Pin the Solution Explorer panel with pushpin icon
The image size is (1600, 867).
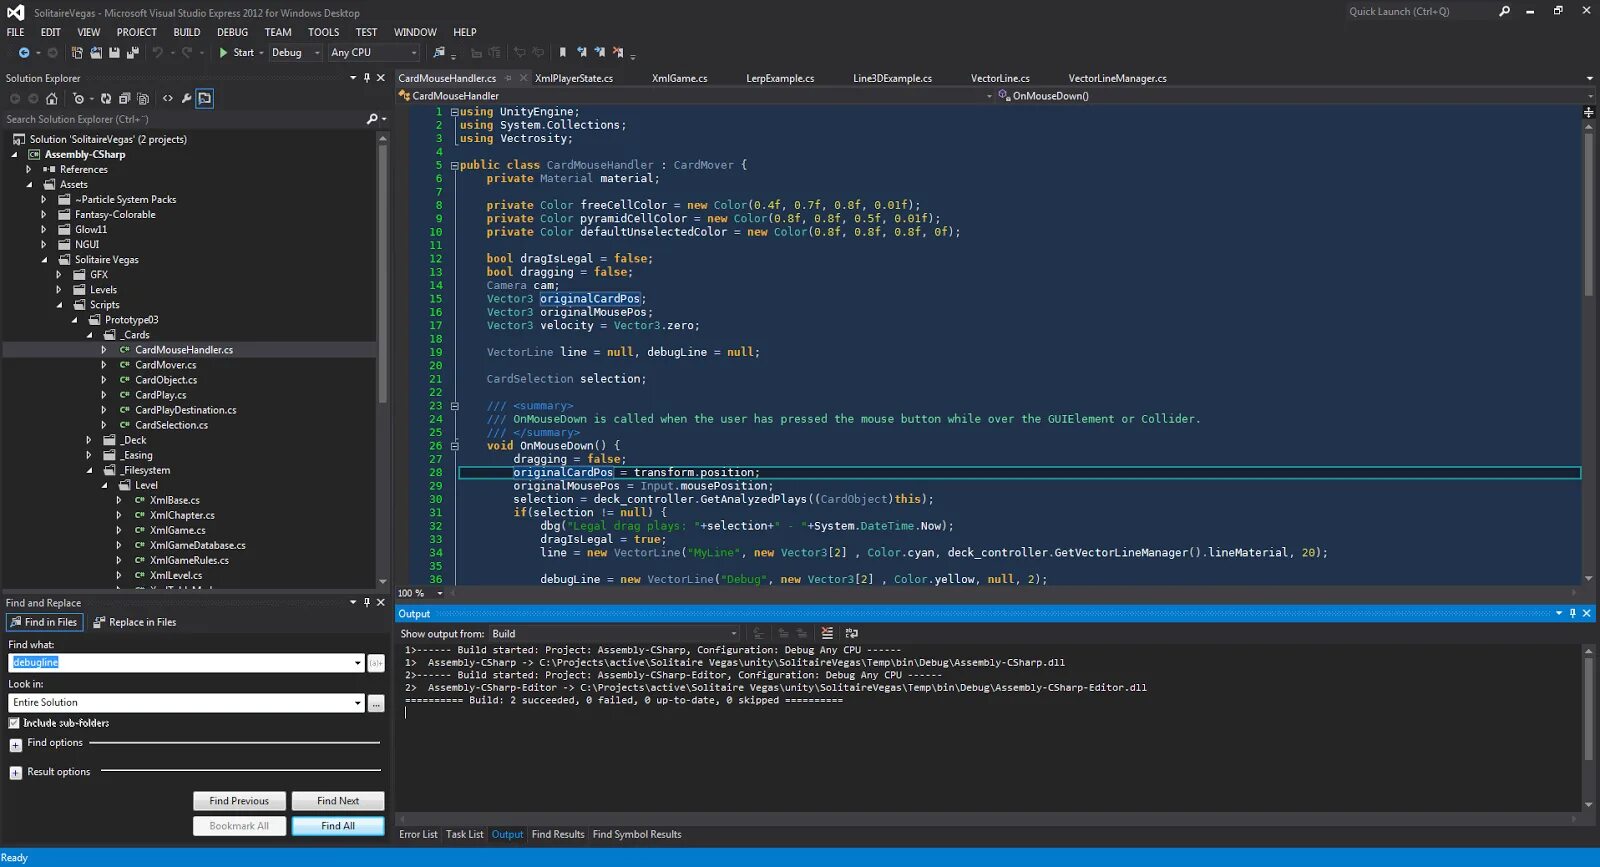(x=367, y=78)
